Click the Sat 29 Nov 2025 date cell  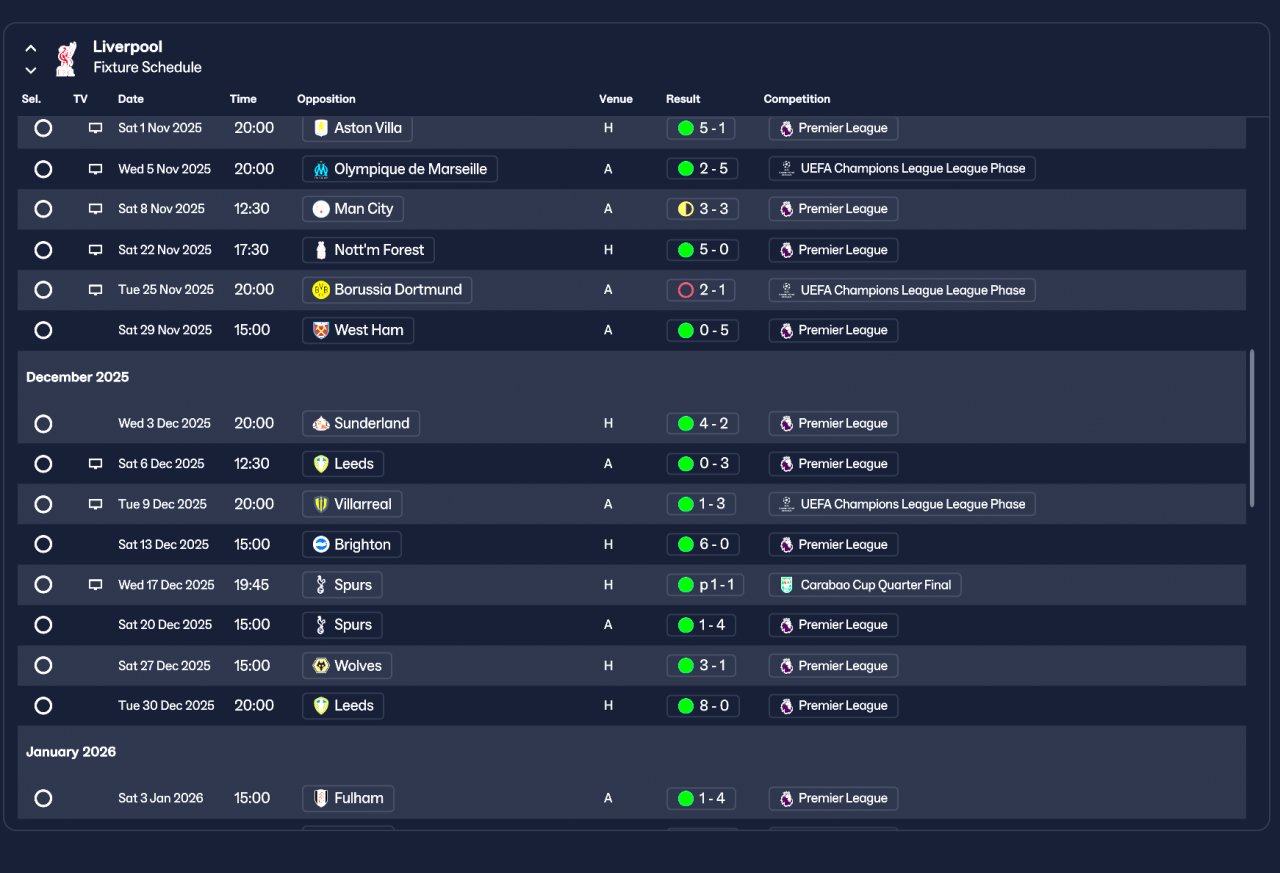click(165, 330)
